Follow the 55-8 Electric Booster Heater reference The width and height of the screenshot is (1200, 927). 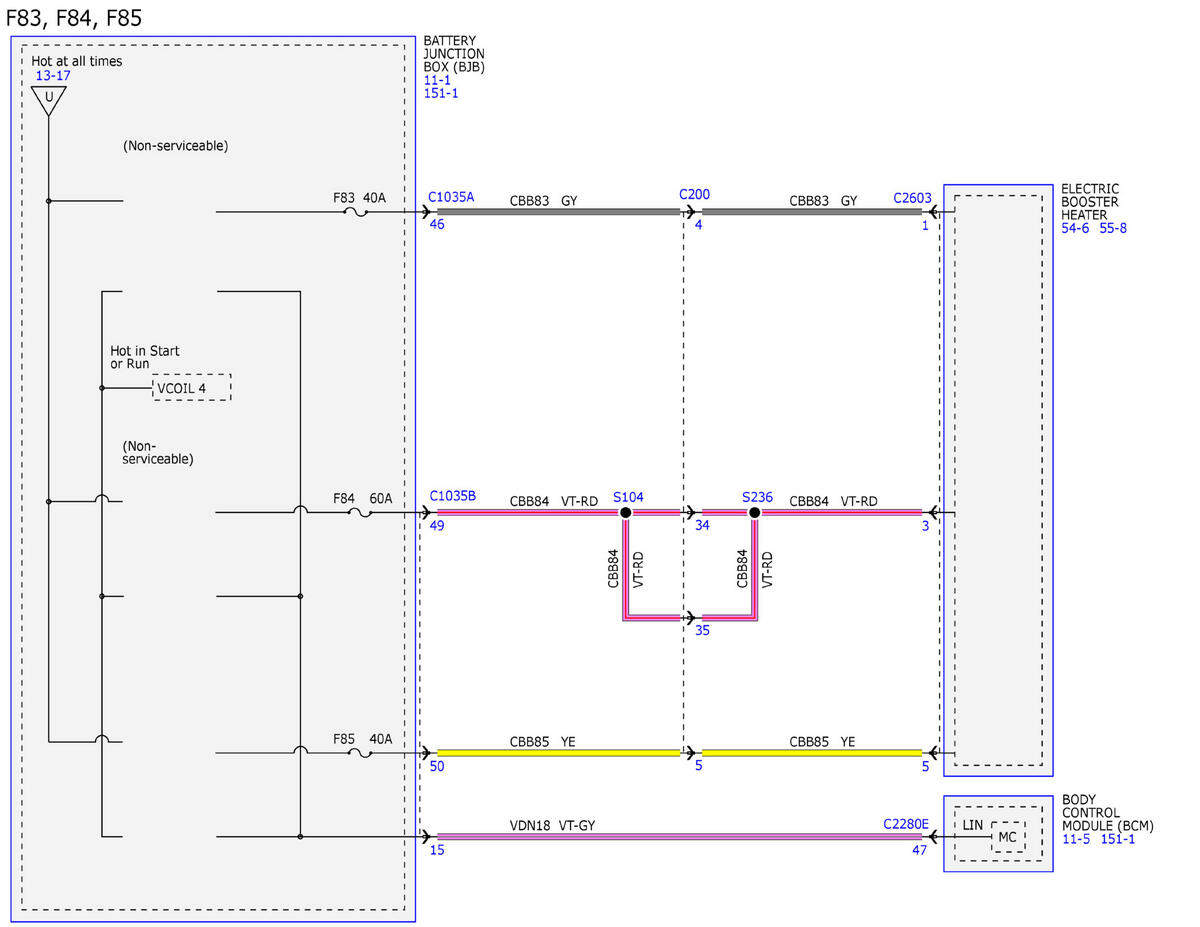pyautogui.click(x=1111, y=229)
